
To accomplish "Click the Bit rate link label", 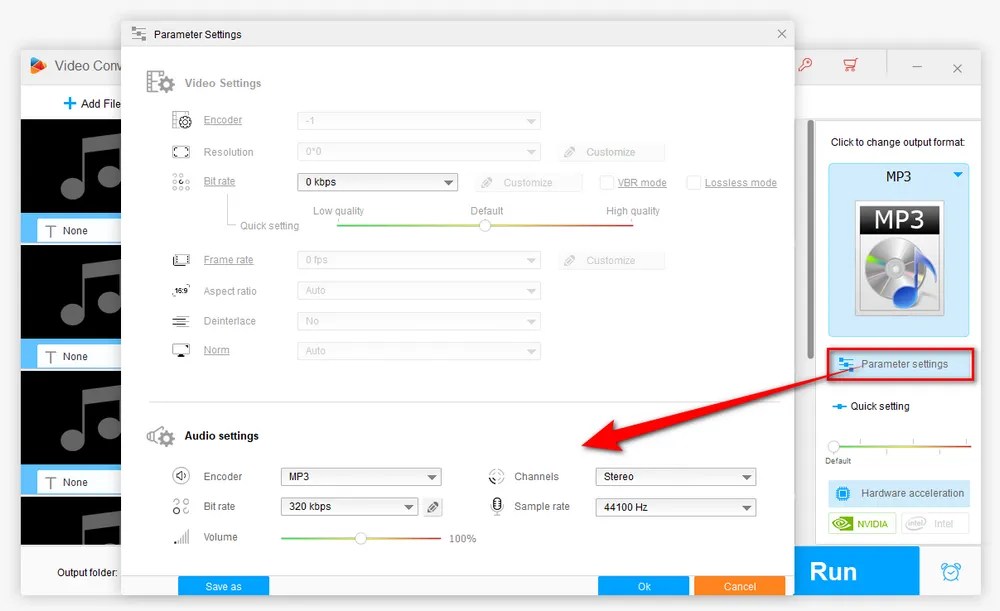I will click(219, 181).
